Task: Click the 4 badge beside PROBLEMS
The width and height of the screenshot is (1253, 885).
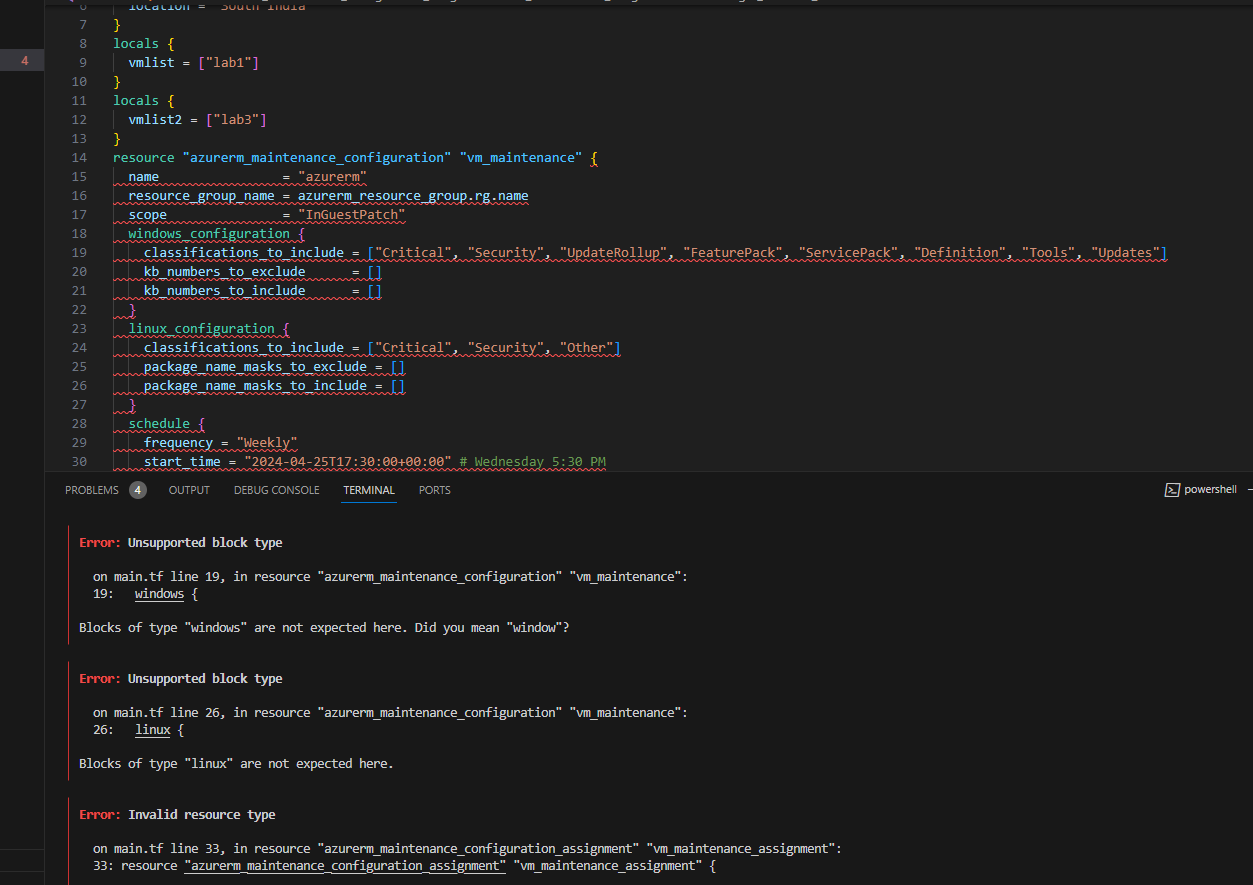Action: 138,490
